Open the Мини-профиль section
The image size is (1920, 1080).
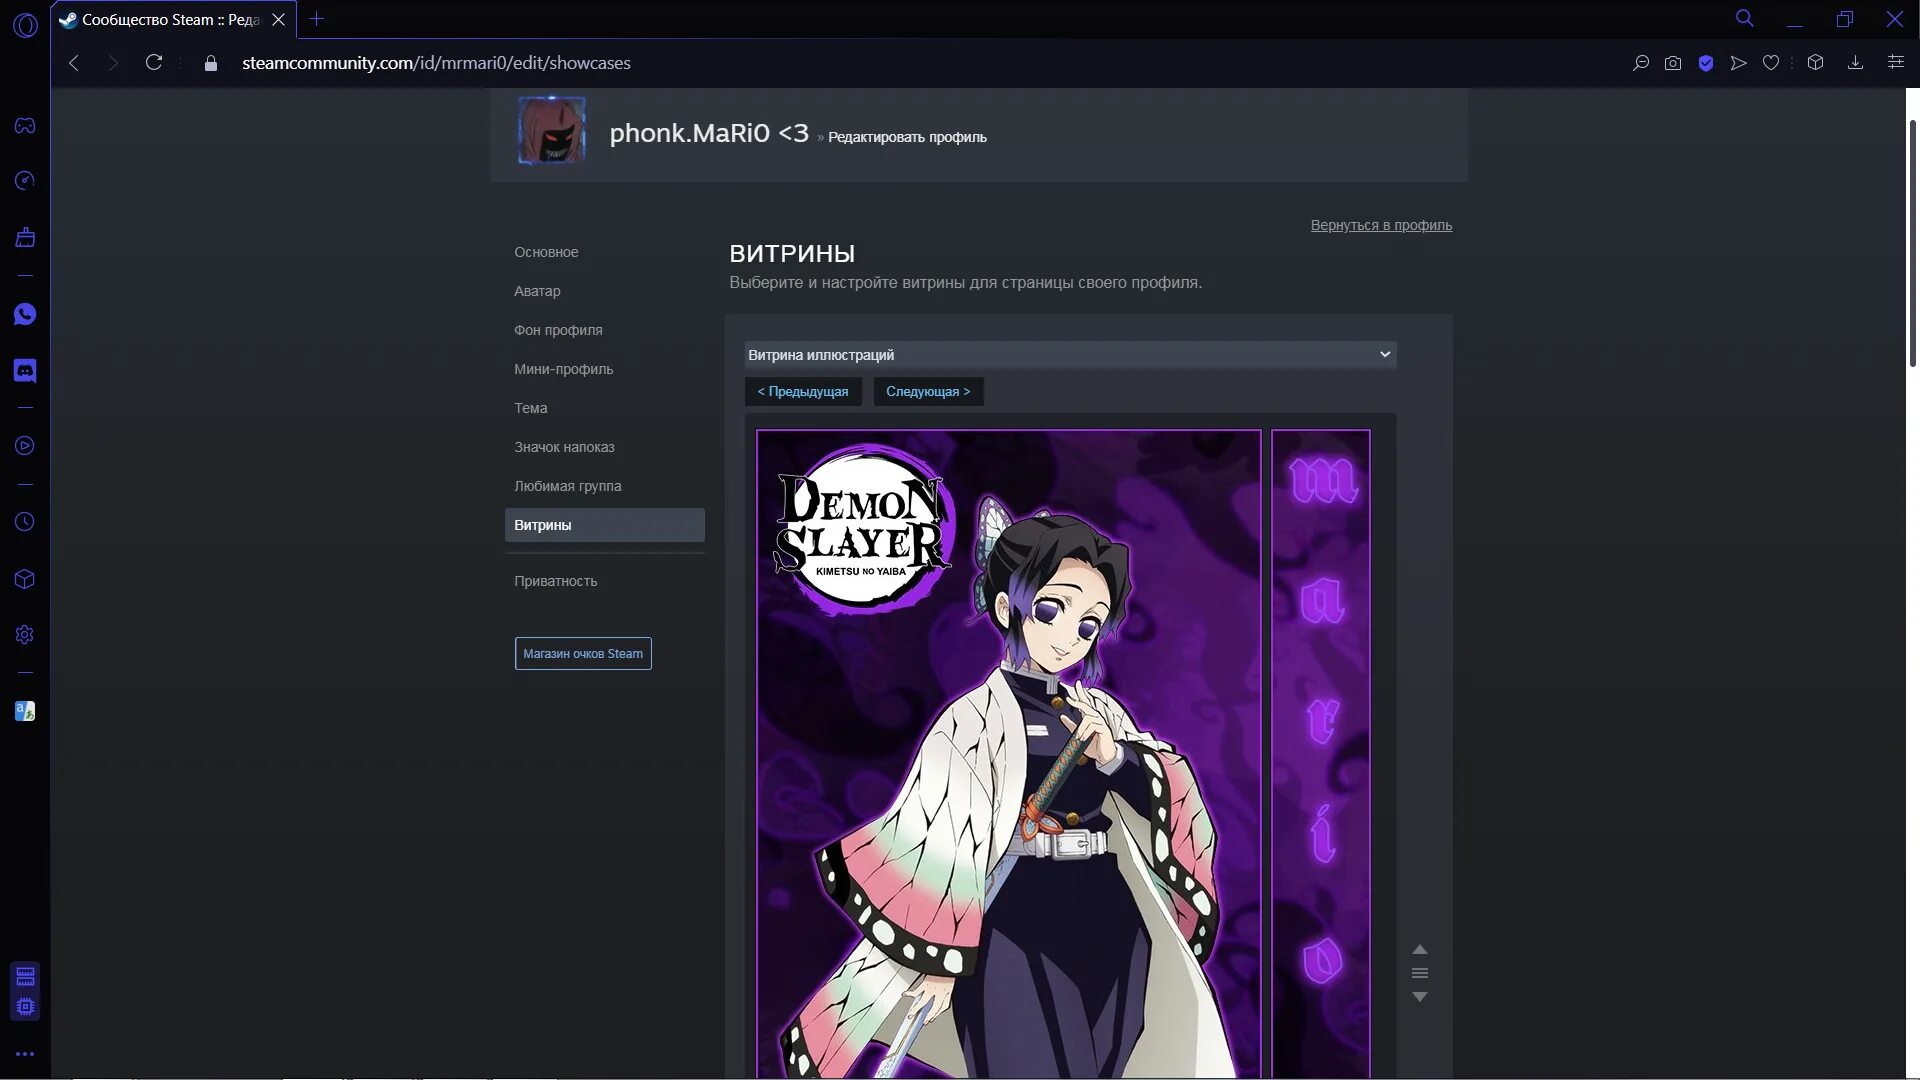coord(564,369)
